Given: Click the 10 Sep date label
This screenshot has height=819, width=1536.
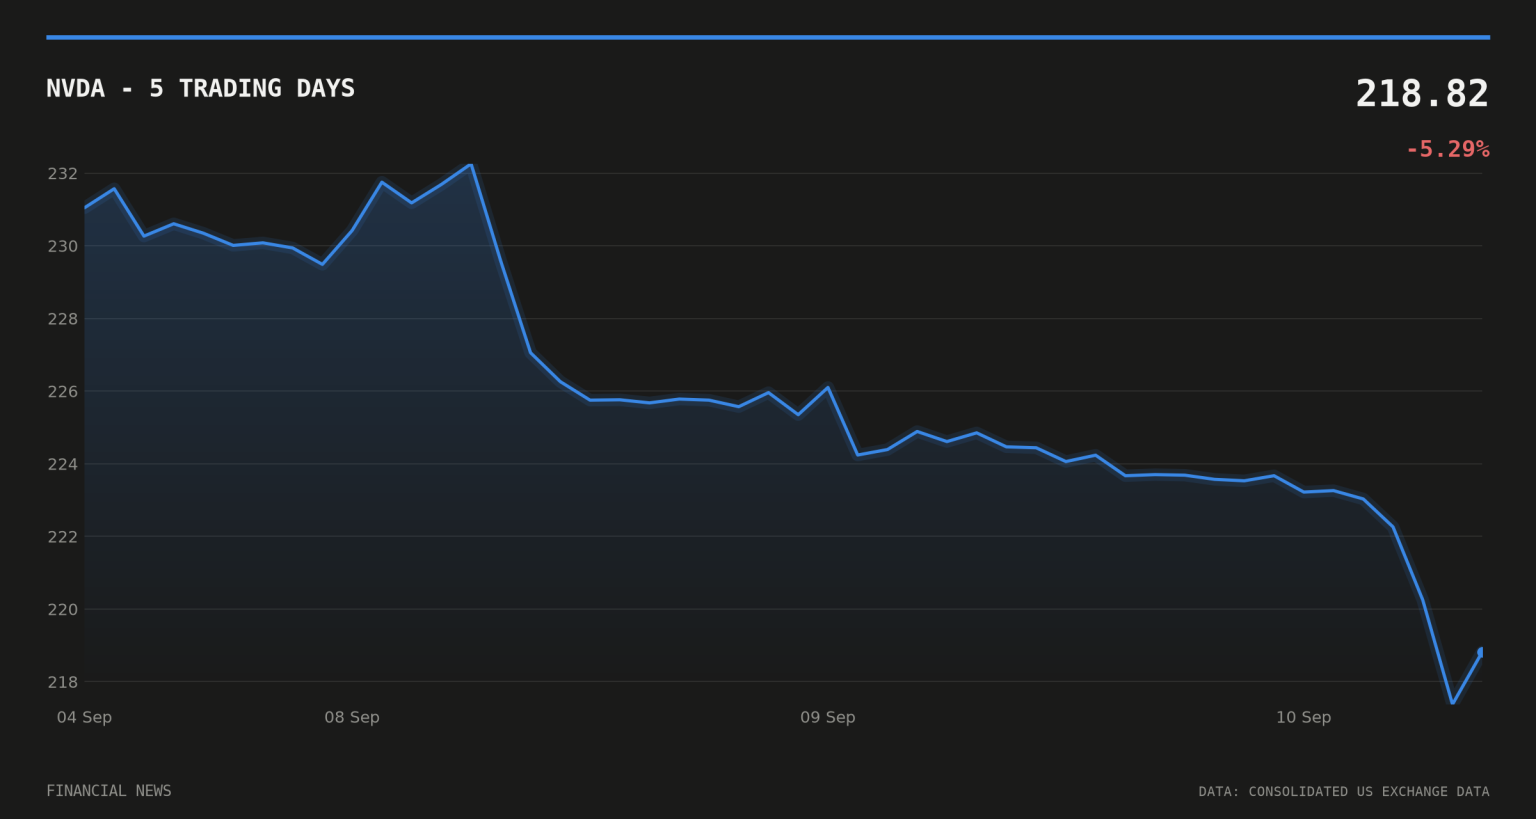Looking at the screenshot, I should pyautogui.click(x=1303, y=717).
